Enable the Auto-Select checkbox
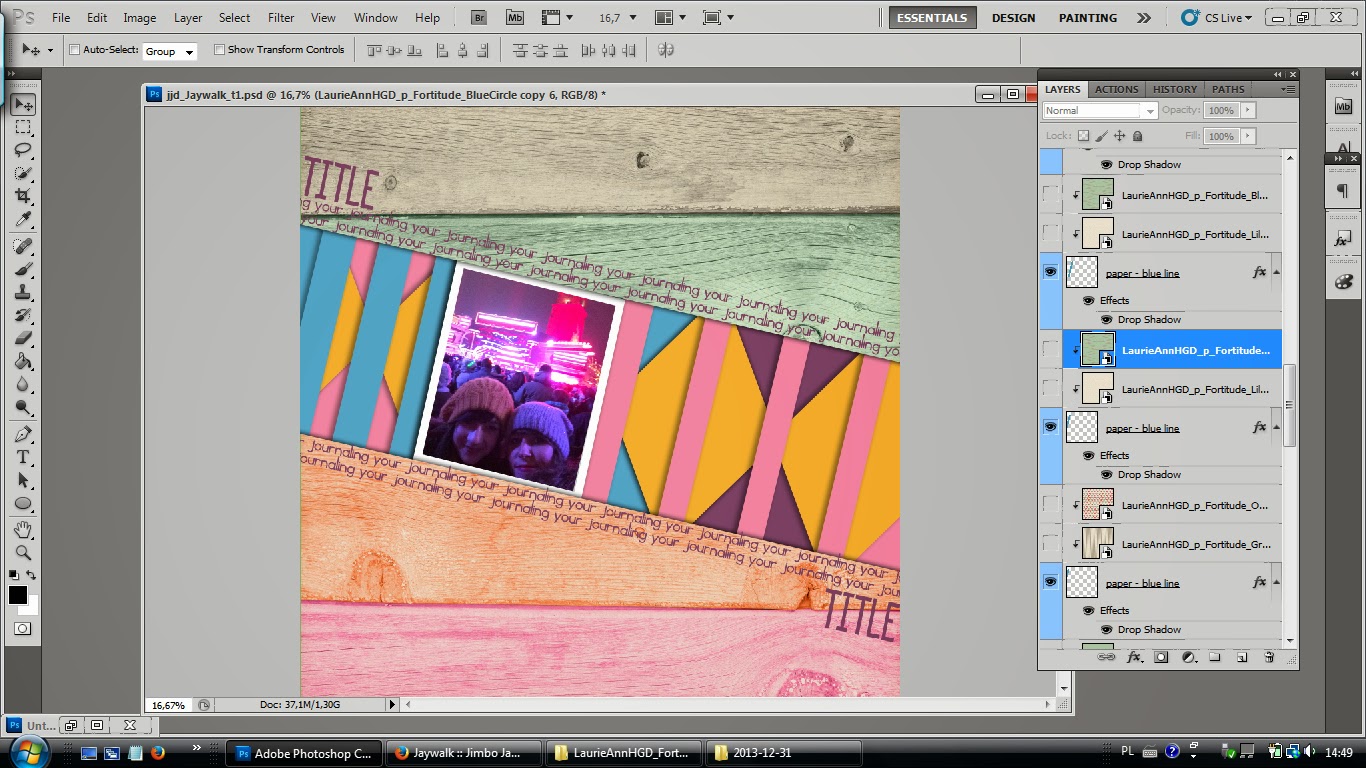The width and height of the screenshot is (1366, 768). pyautogui.click(x=75, y=50)
